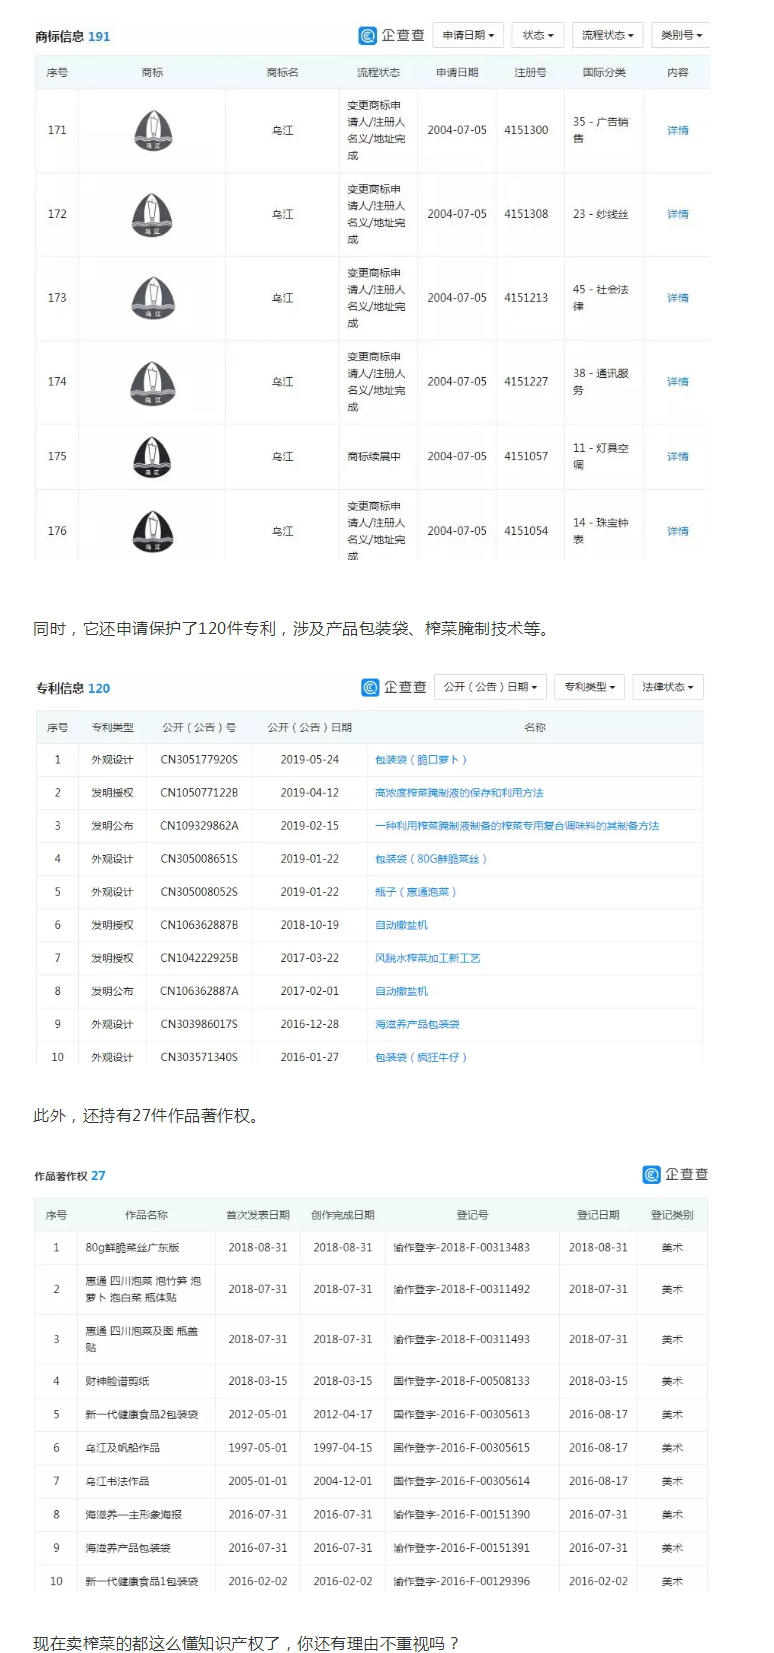This screenshot has height=1653, width=774.
Task: Select patent number CN105077122B
Action: click(199, 793)
